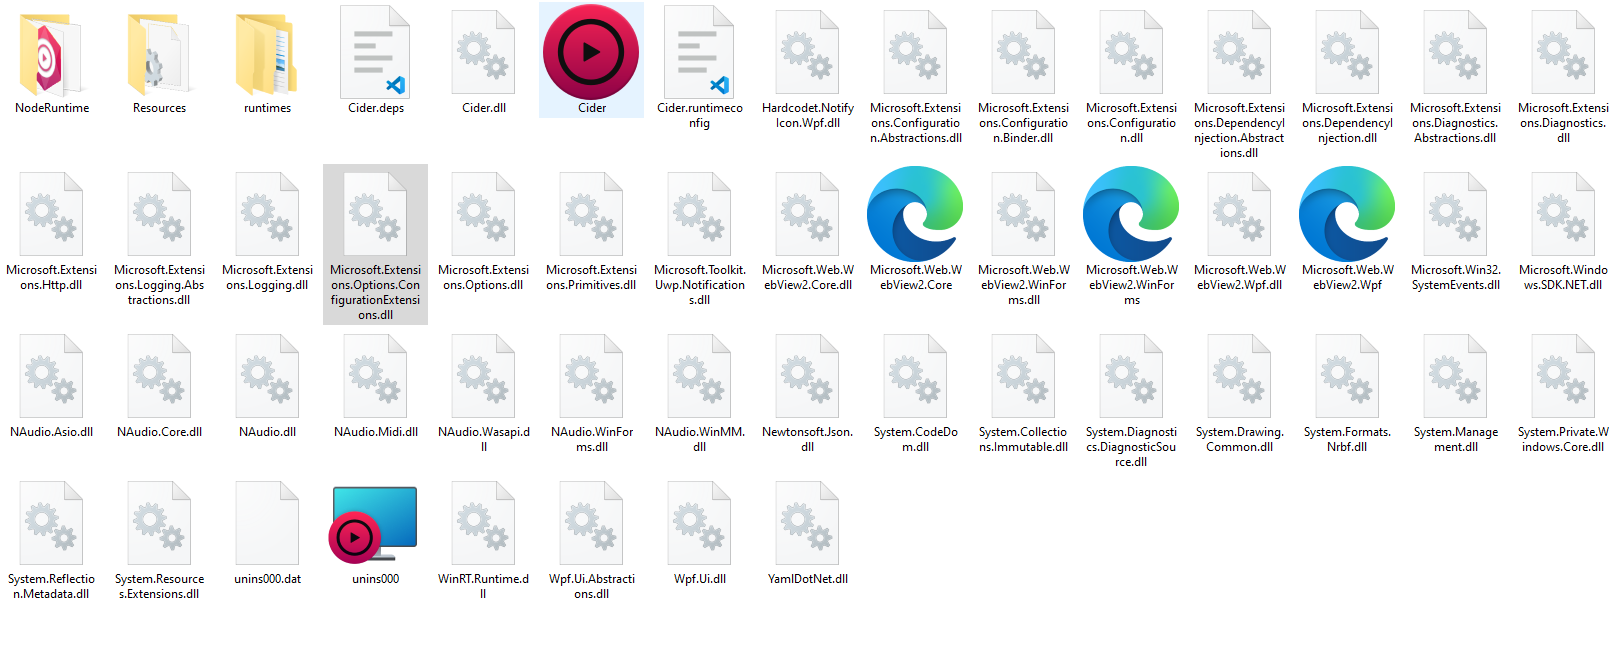Screen dimensions: 1624x665
Task: Select the Cider.runtimeconfig file
Action: coord(699,52)
